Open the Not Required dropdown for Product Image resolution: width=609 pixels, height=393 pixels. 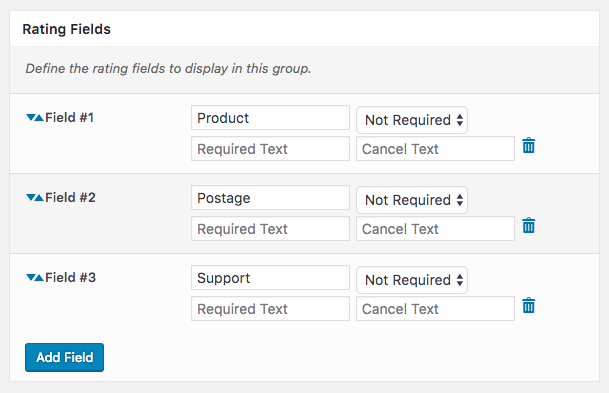tap(412, 120)
